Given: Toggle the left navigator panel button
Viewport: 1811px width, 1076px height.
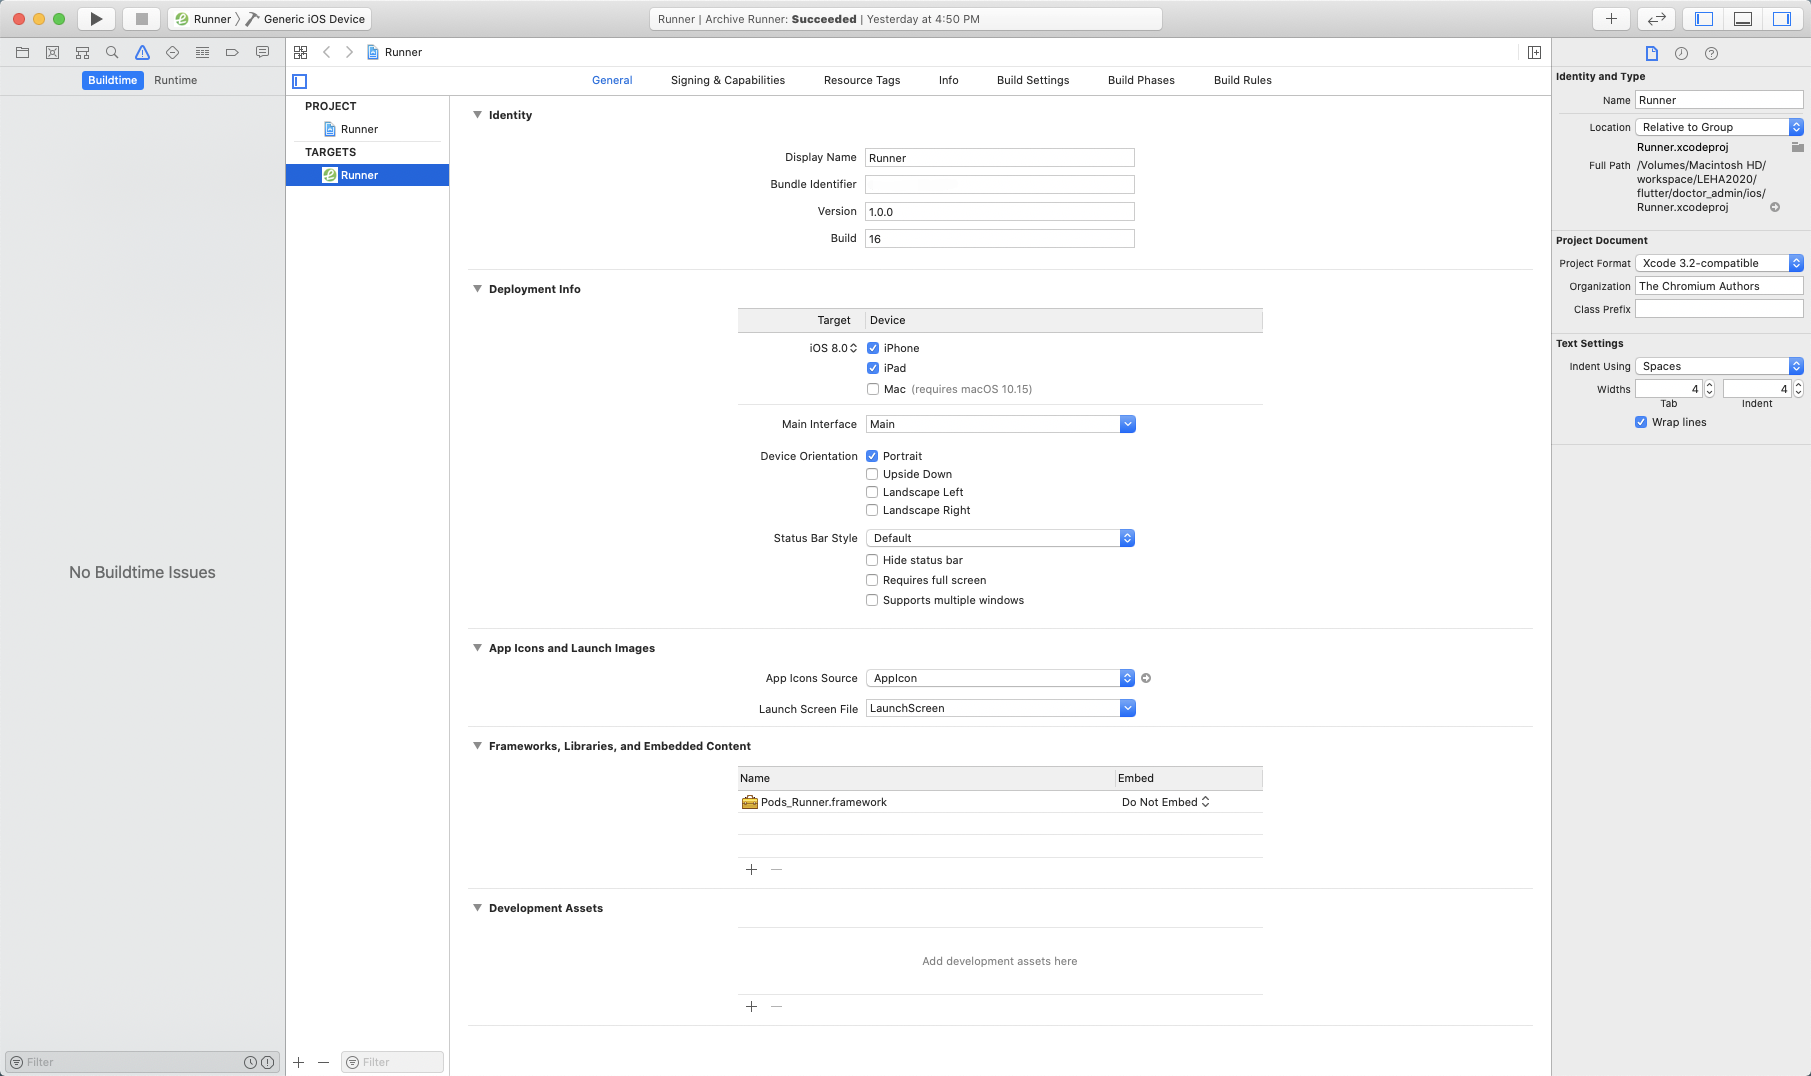Looking at the screenshot, I should [x=1704, y=19].
